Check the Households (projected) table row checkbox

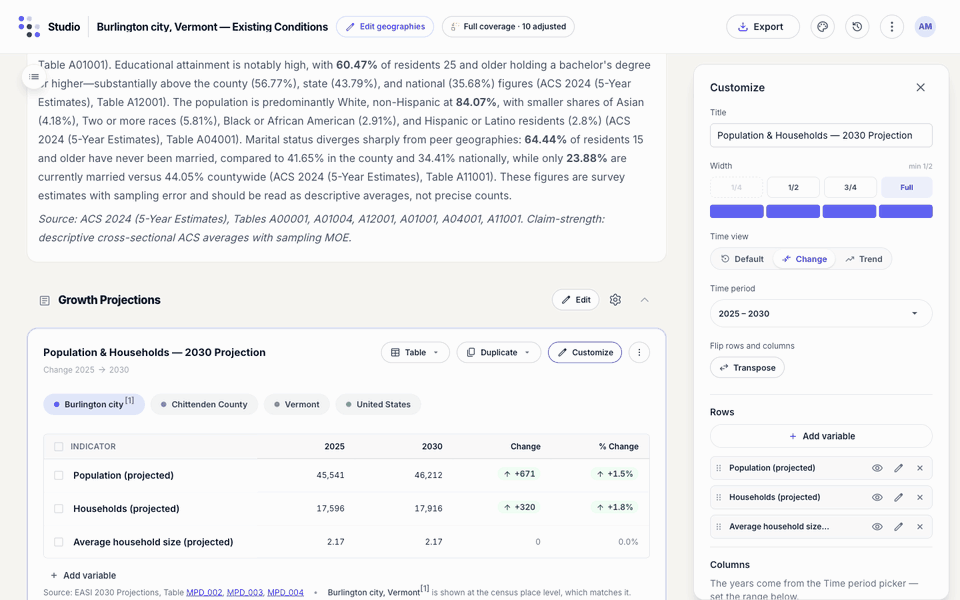tap(59, 509)
